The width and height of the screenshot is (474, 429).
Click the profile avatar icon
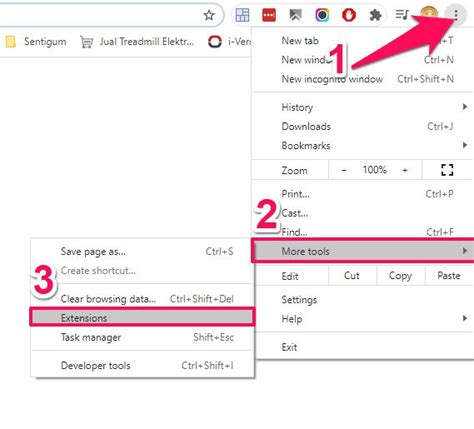click(x=429, y=14)
